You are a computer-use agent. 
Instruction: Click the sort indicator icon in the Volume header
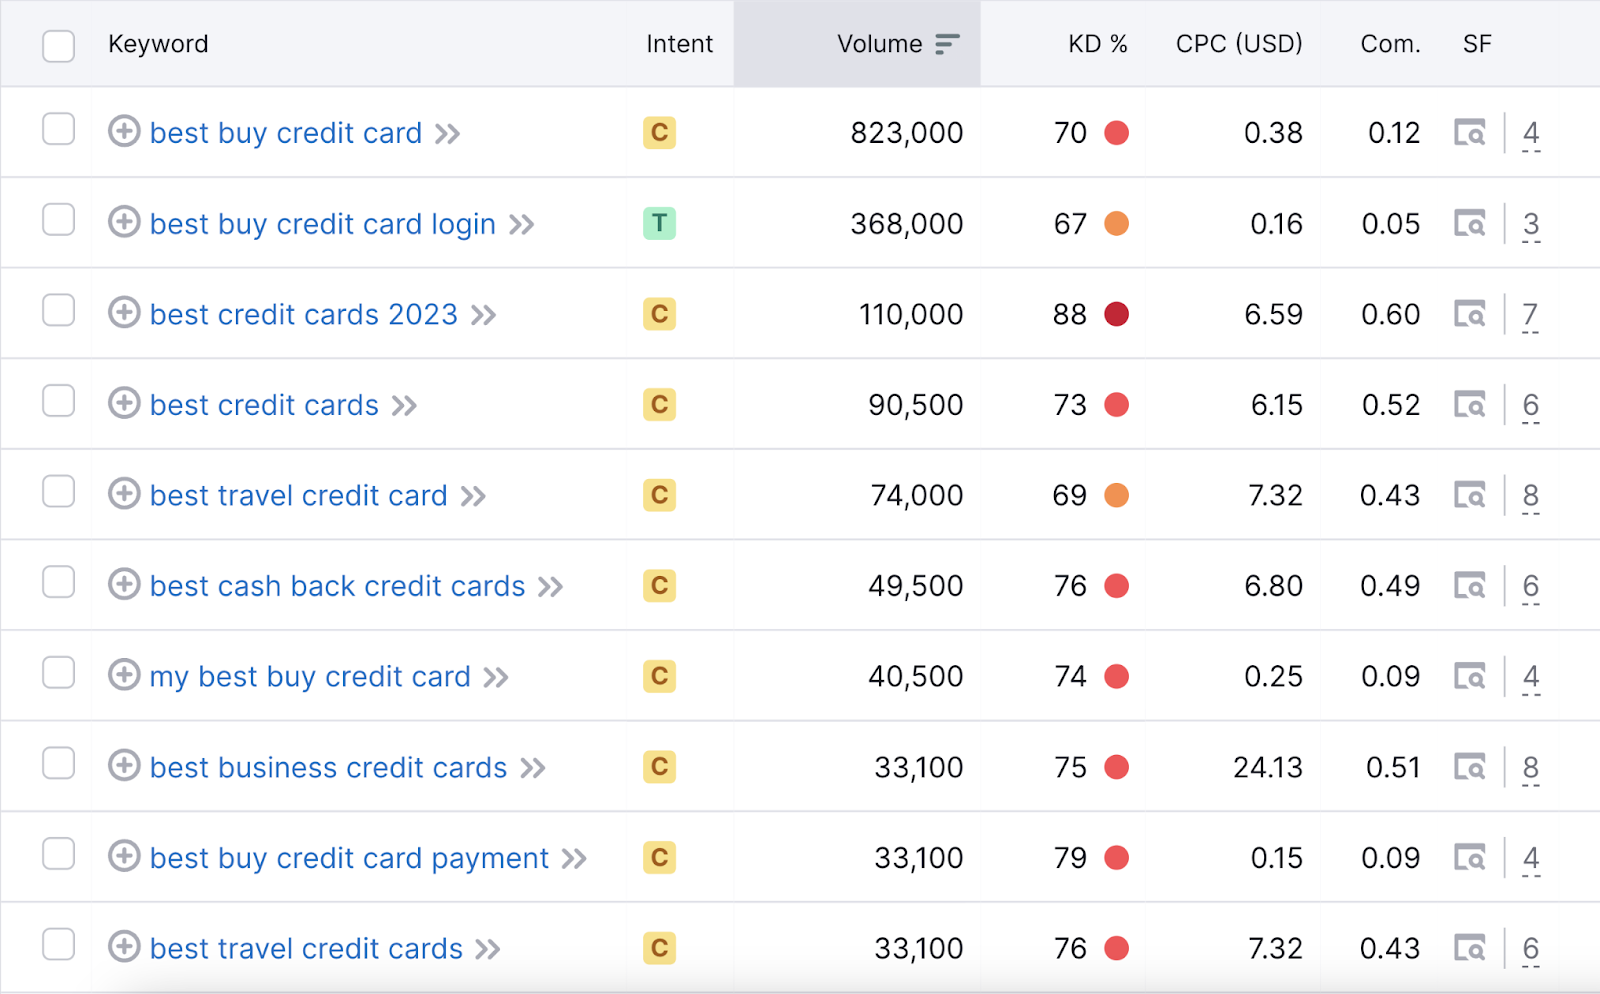pyautogui.click(x=946, y=43)
